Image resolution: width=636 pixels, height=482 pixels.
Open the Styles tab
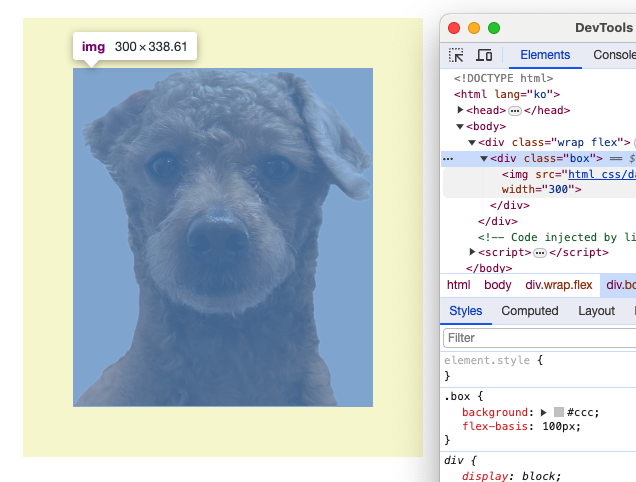point(466,311)
